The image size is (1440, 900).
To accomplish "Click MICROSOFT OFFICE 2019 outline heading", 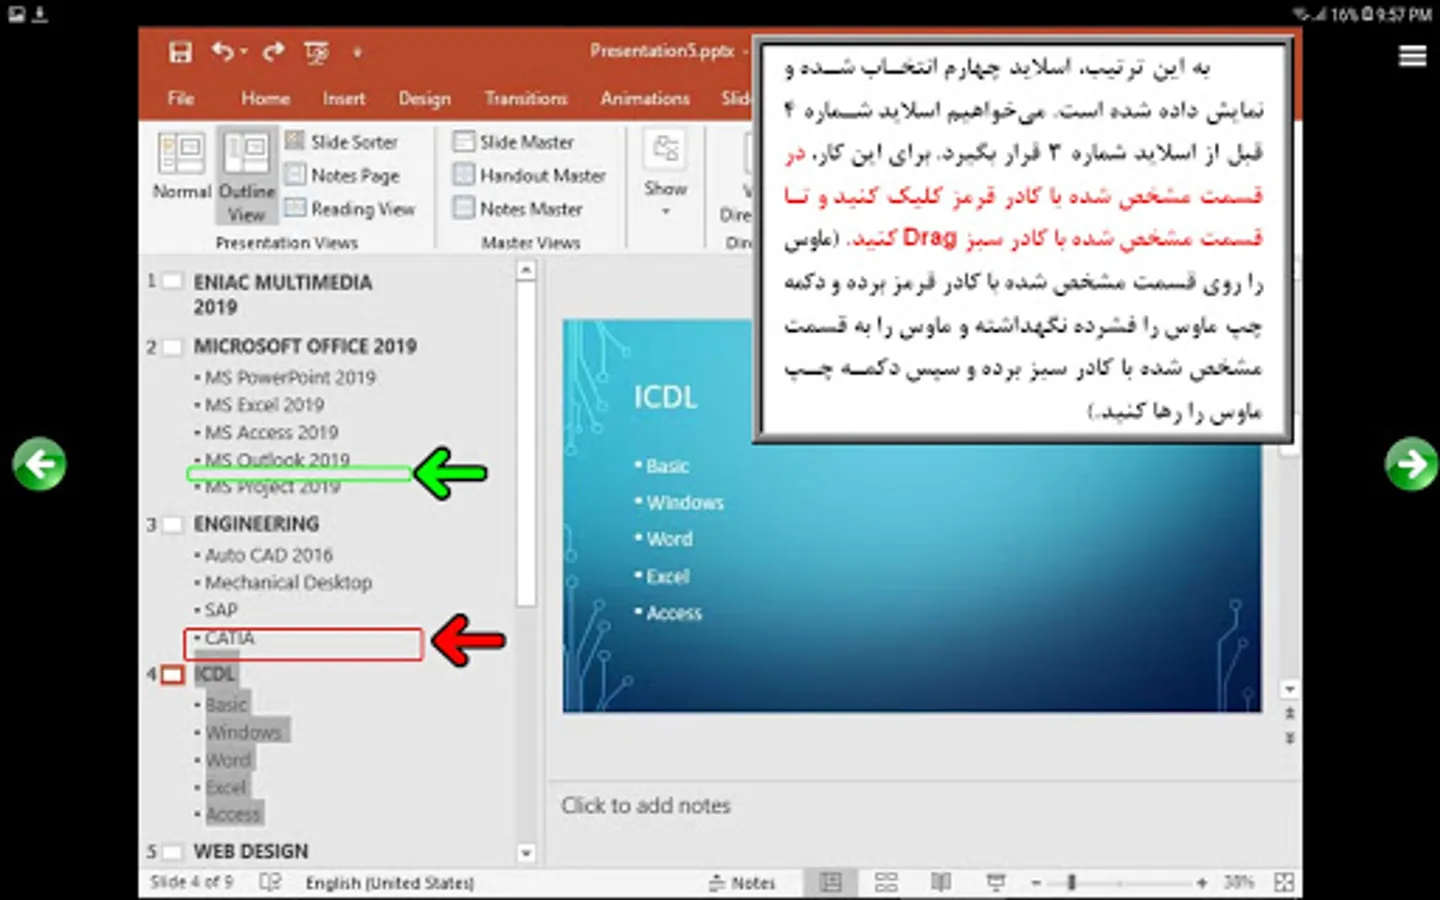I will coord(305,346).
